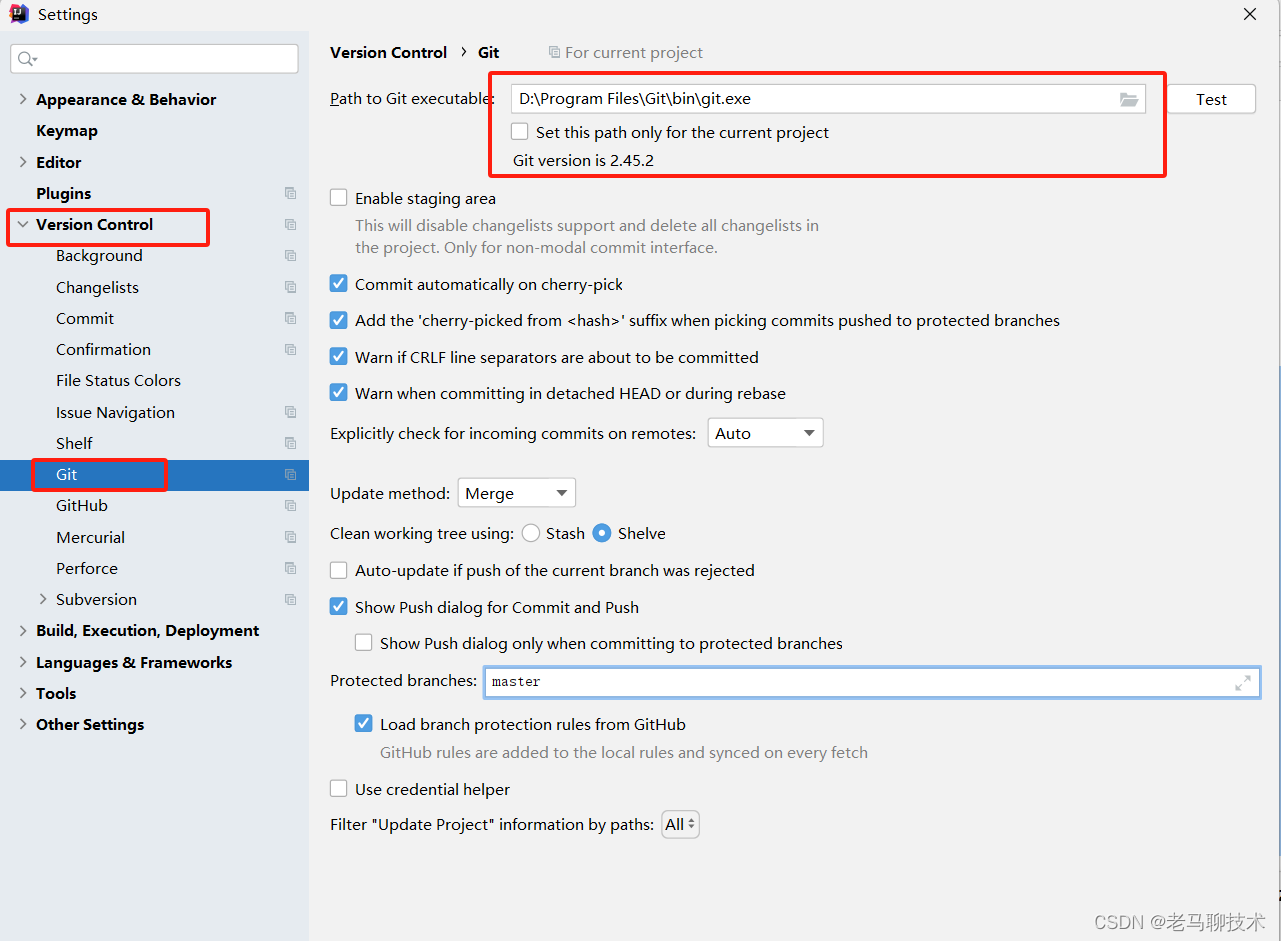Image resolution: width=1281 pixels, height=941 pixels.
Task: Click the Protected branches text field
Action: [871, 682]
